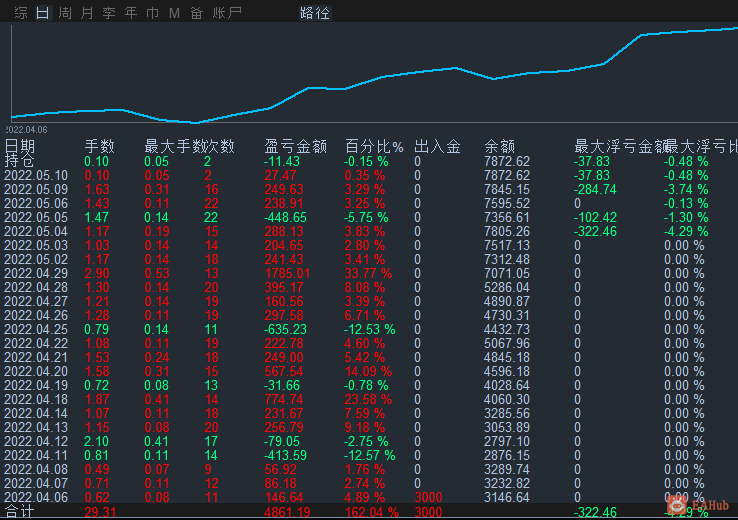Select the 2022.05.05 date row
Image resolution: width=738 pixels, height=520 pixels.
[36, 217]
